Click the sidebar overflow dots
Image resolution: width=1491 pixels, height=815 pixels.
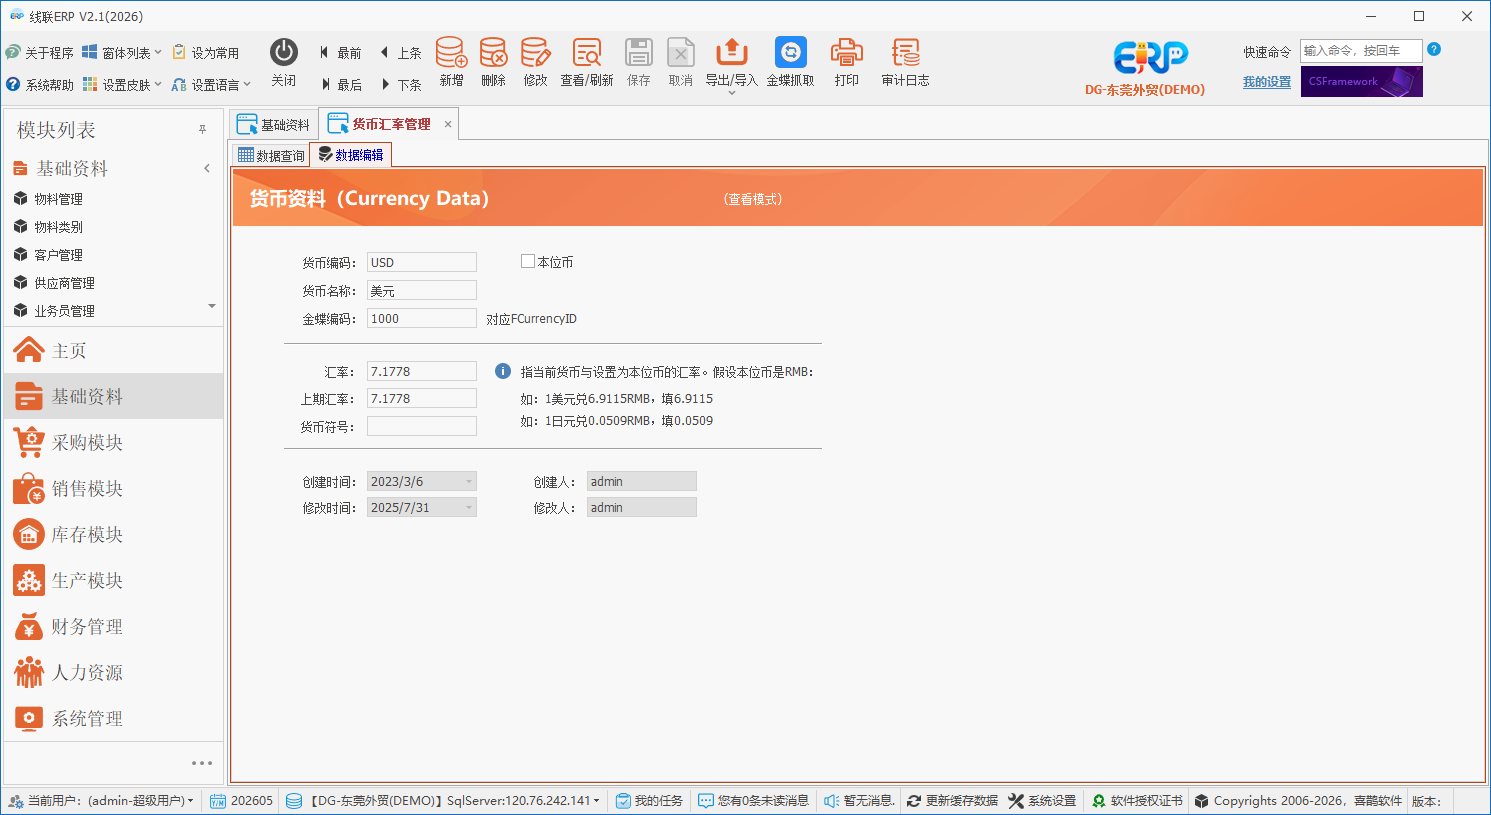coord(202,763)
